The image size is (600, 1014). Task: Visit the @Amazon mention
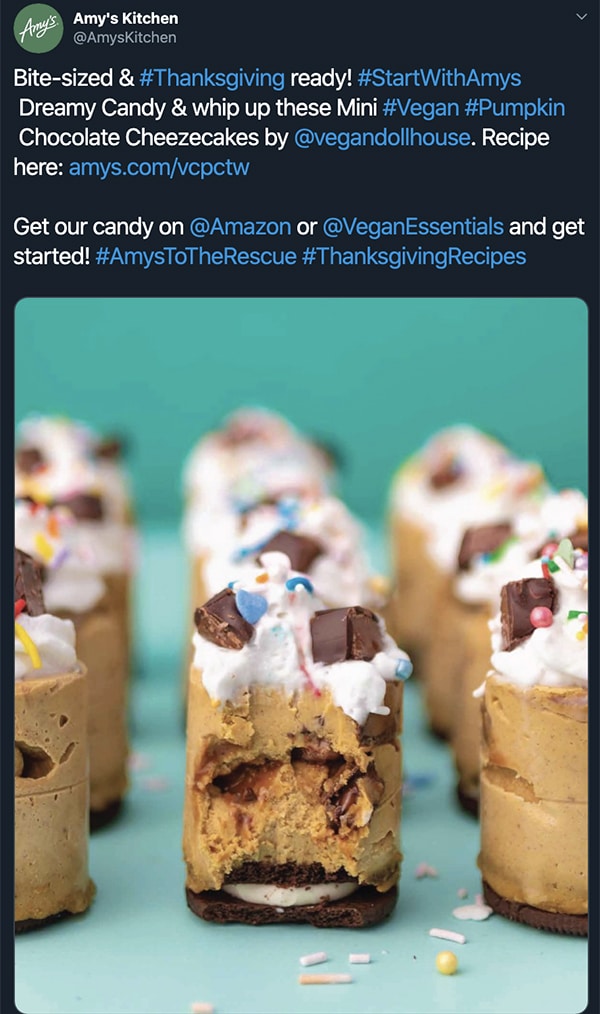[x=240, y=227]
